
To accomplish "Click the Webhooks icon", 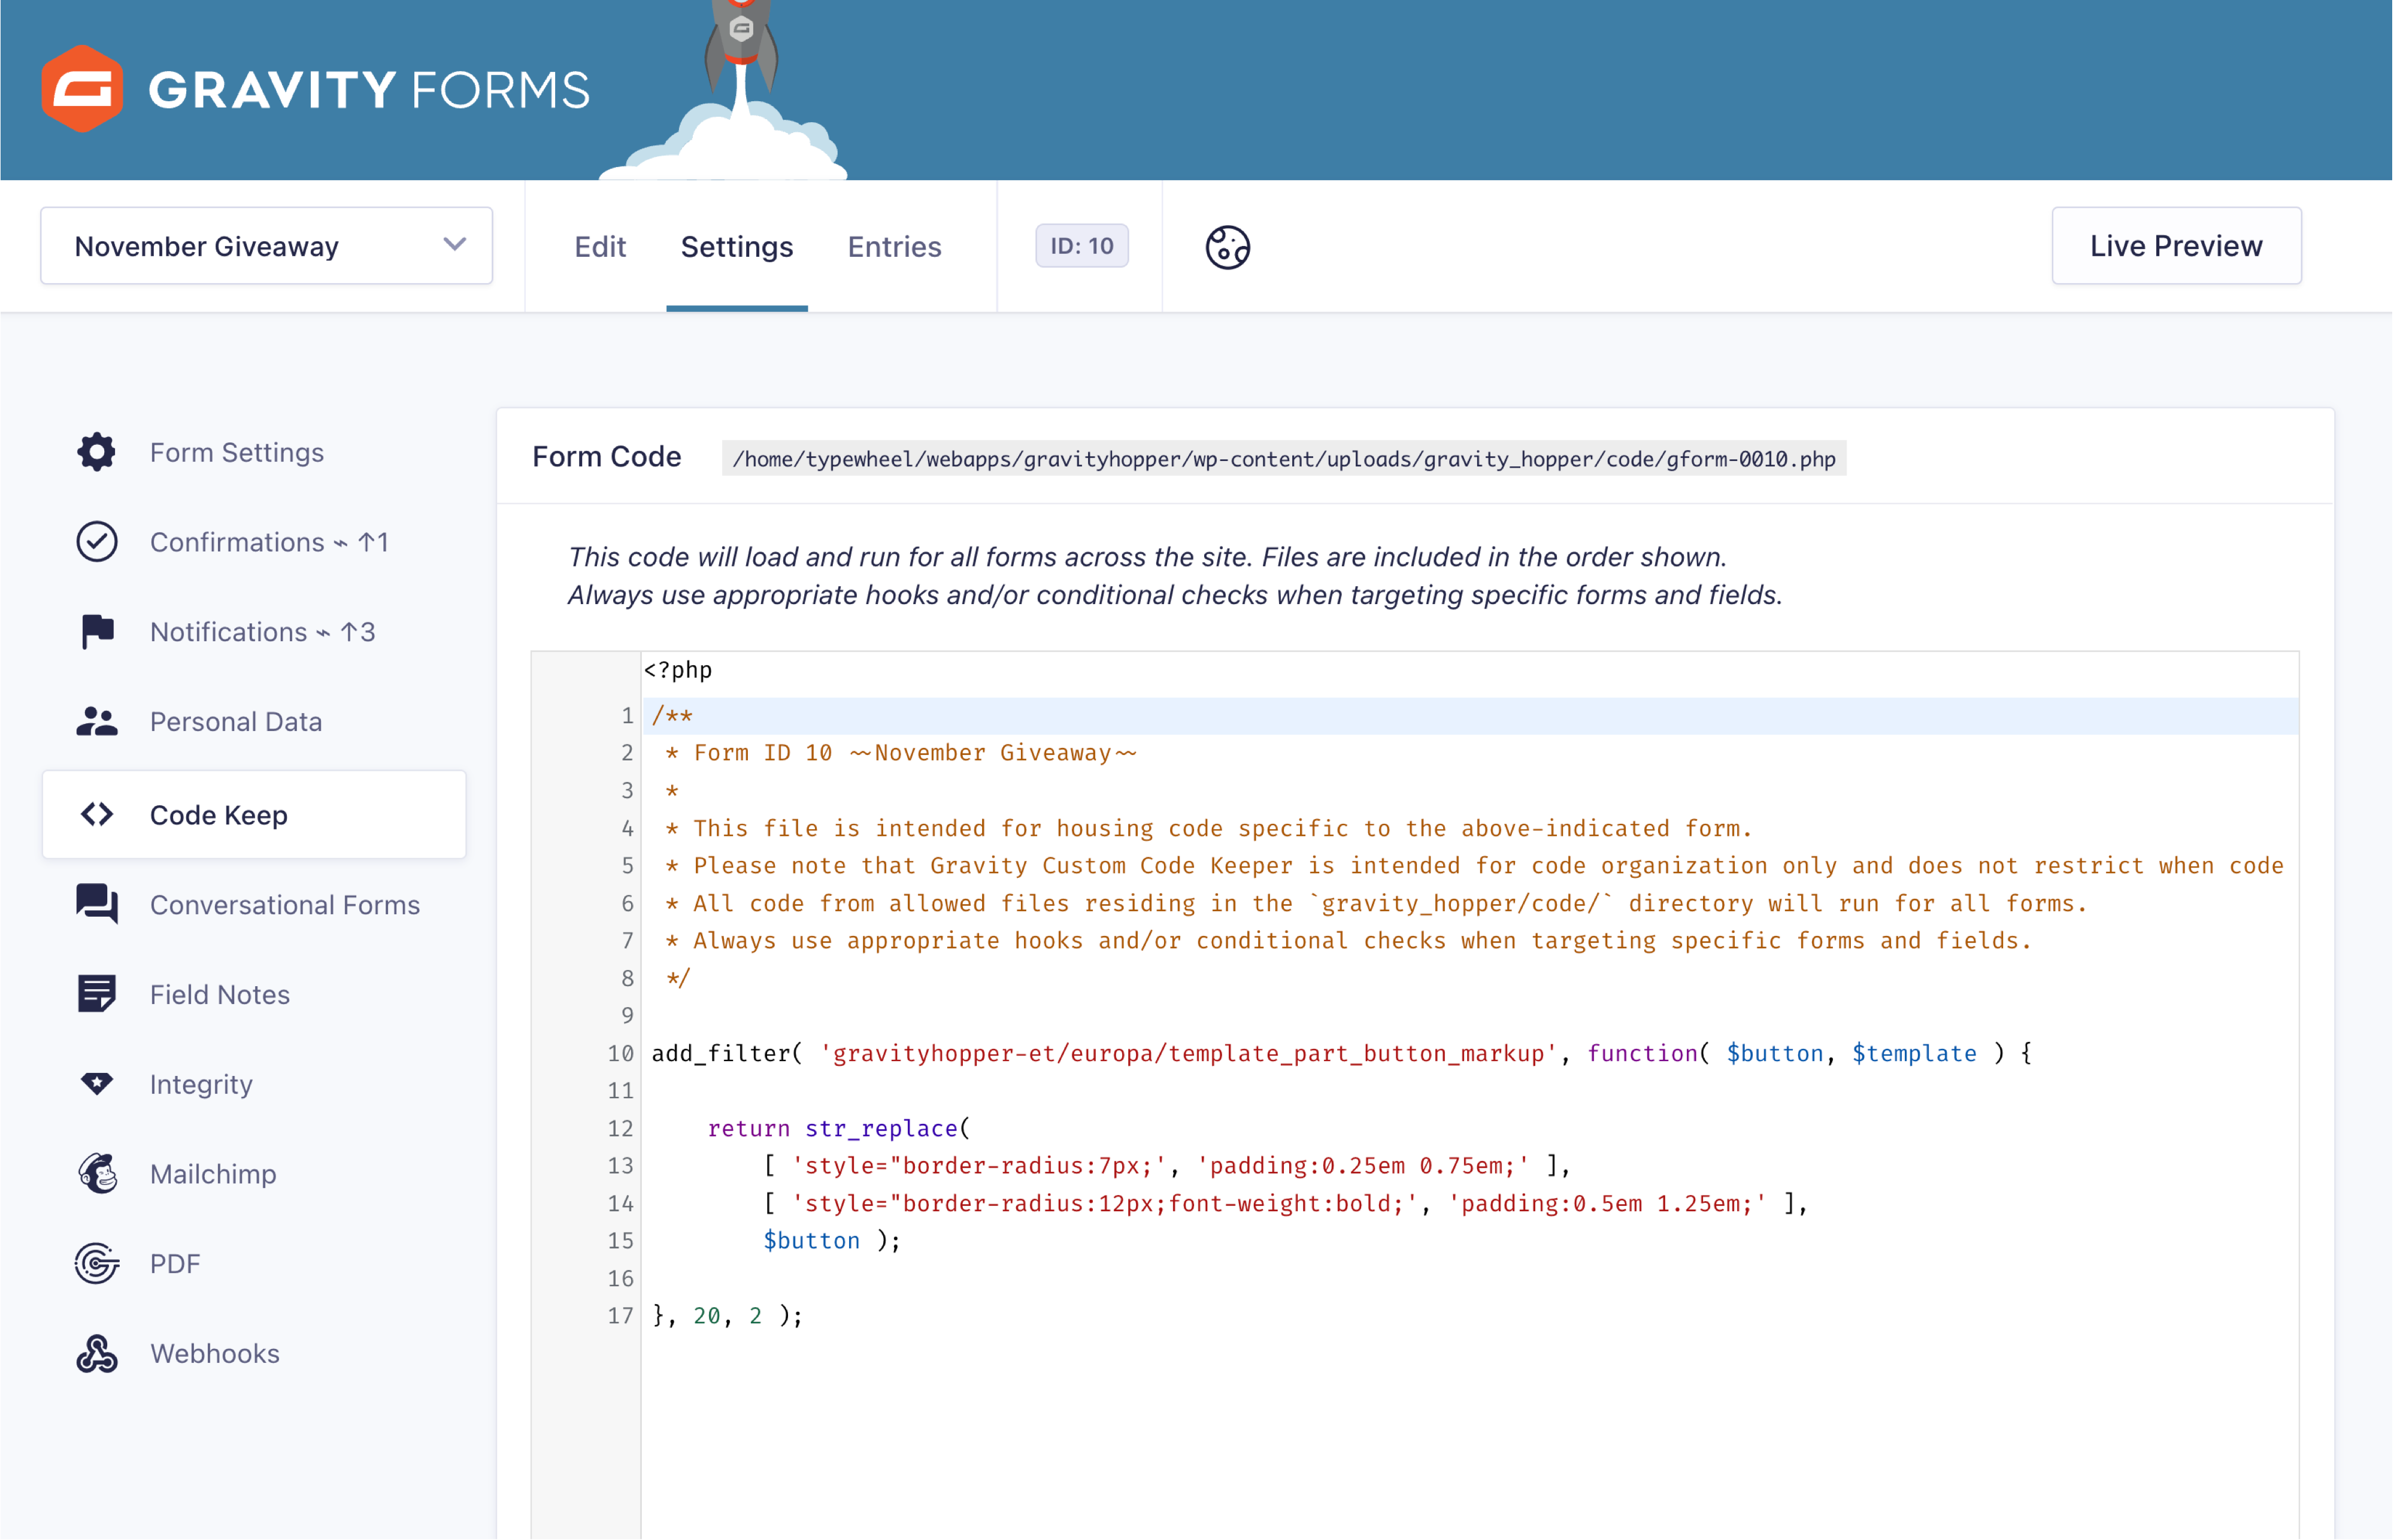I will pos(97,1353).
